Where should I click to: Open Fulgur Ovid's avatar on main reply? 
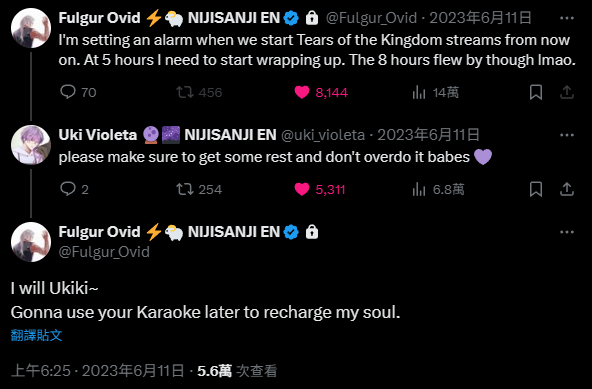coord(31,242)
